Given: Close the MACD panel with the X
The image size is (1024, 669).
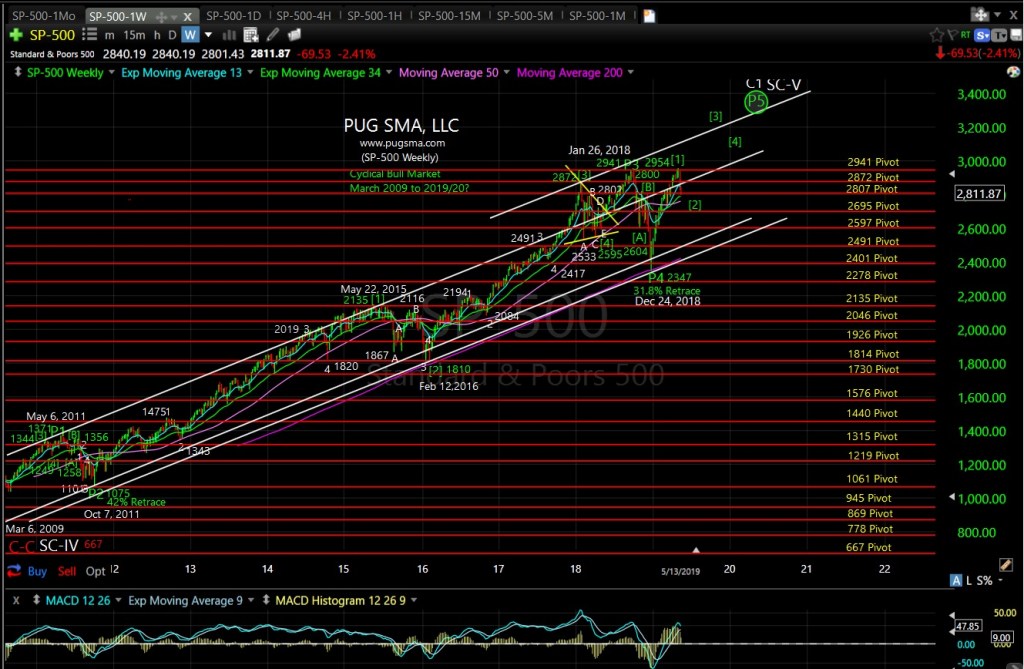Looking at the screenshot, I should (16, 600).
